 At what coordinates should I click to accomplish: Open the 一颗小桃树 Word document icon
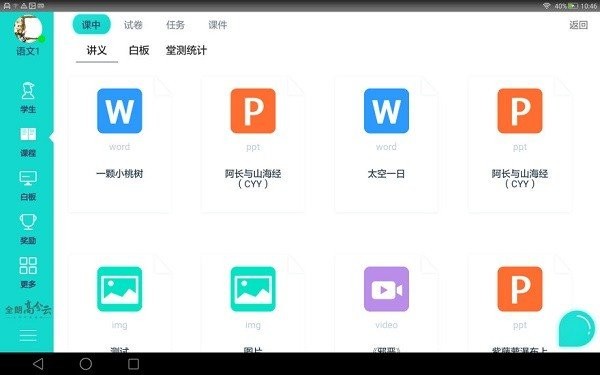119,111
